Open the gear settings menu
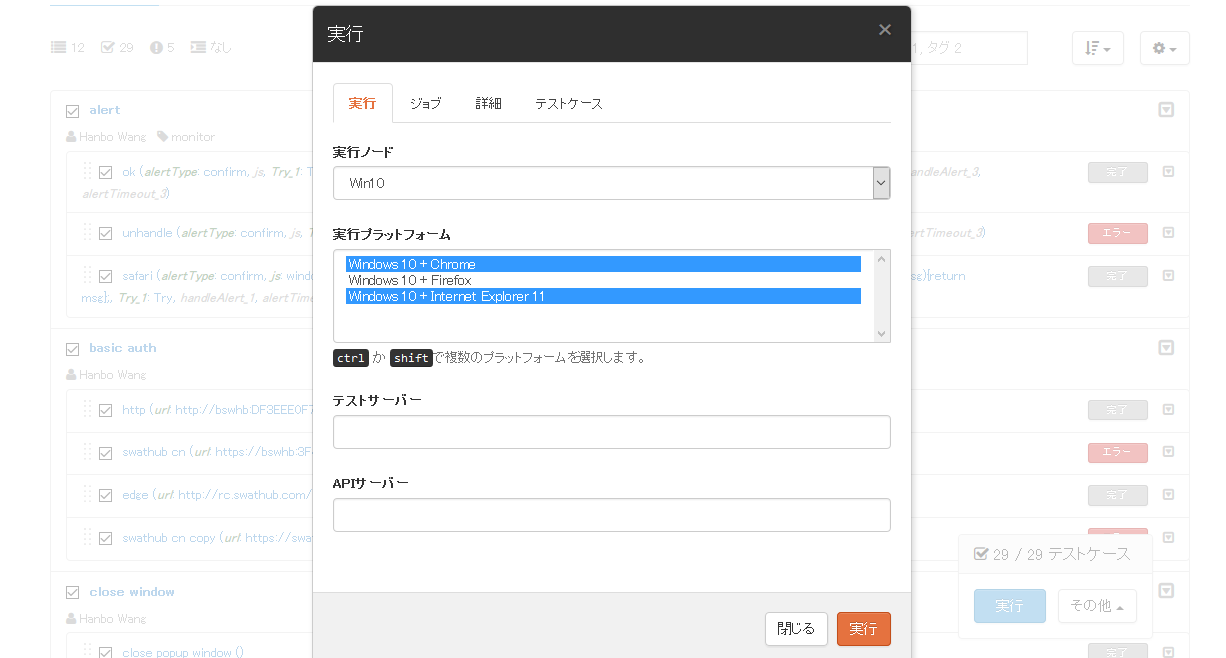 (1164, 48)
